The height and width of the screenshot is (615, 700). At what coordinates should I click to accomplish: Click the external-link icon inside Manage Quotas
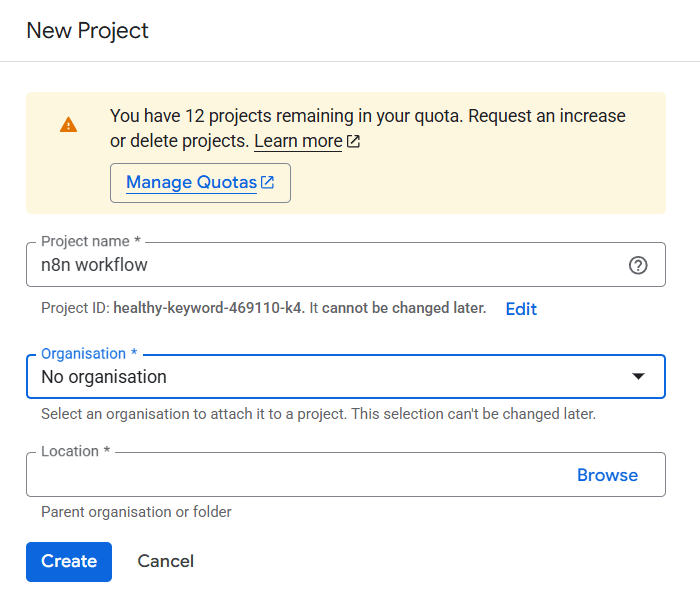(x=267, y=183)
